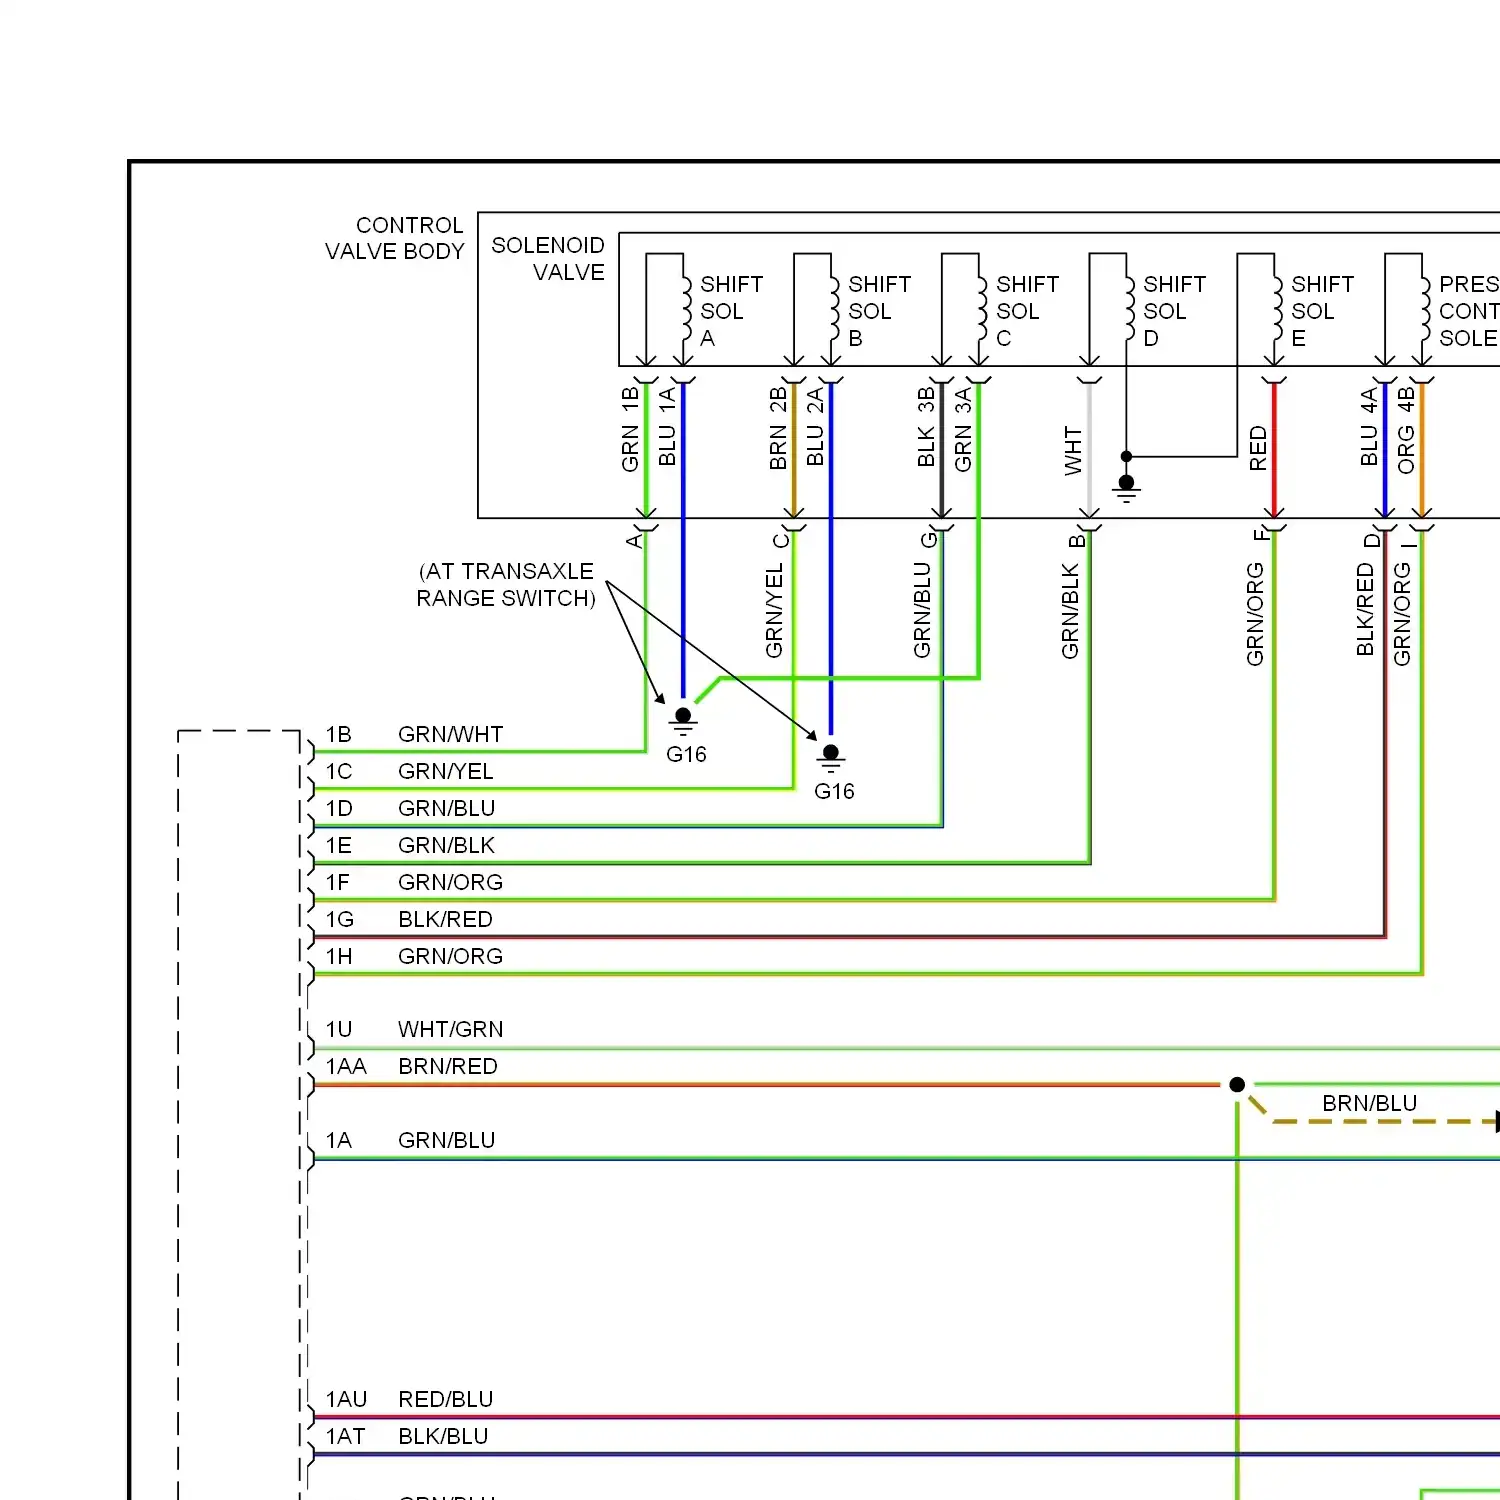Click the "SOLENOID VALVE" label

coord(548,259)
